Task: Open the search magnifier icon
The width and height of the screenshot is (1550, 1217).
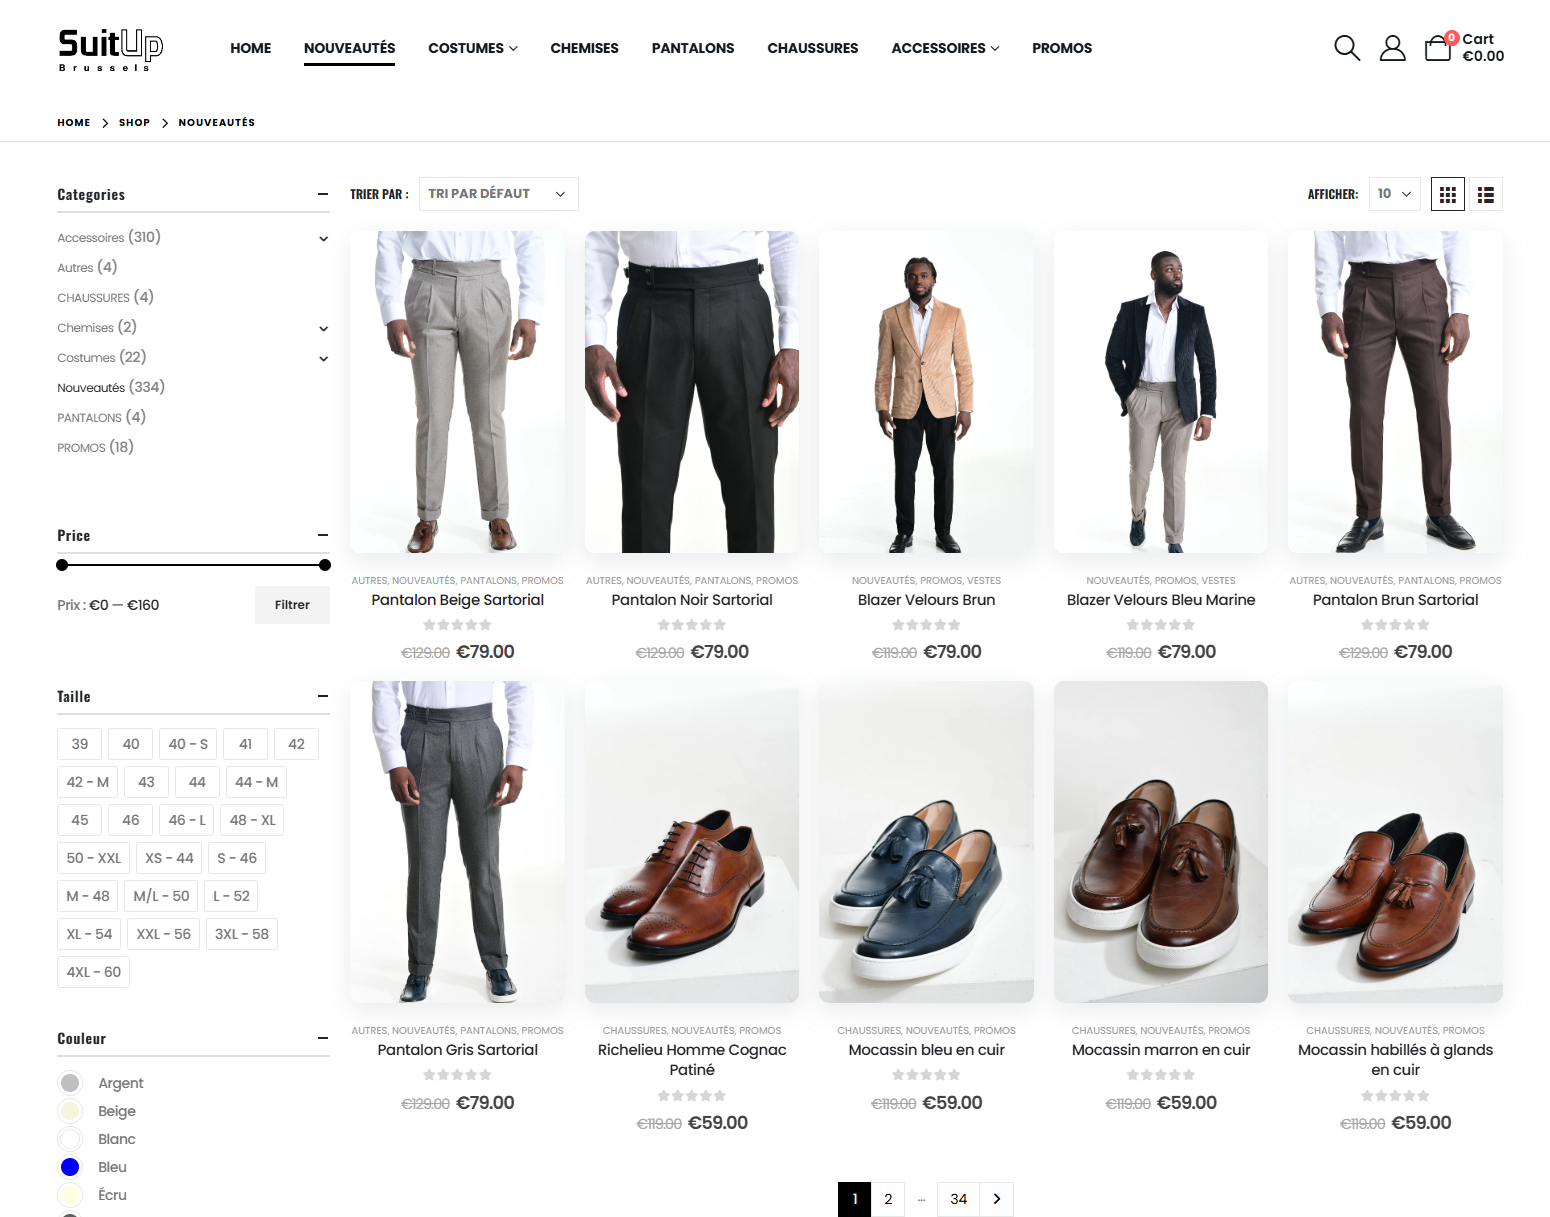Action: [x=1346, y=48]
